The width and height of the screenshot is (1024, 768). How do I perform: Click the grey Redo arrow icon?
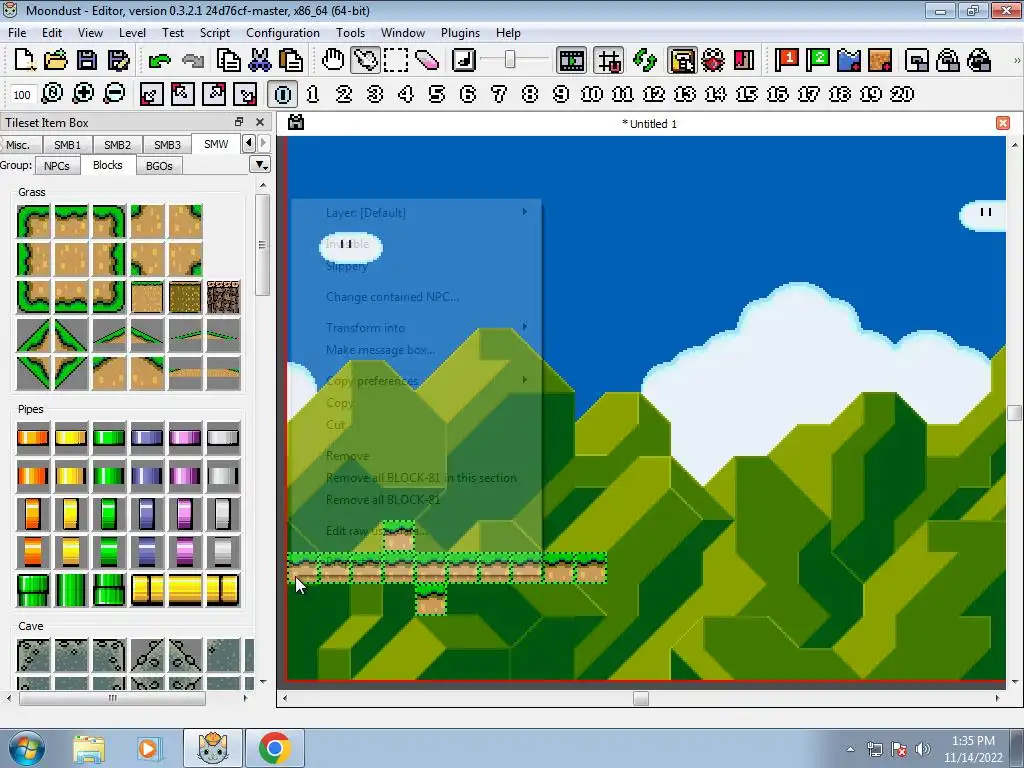coord(193,61)
